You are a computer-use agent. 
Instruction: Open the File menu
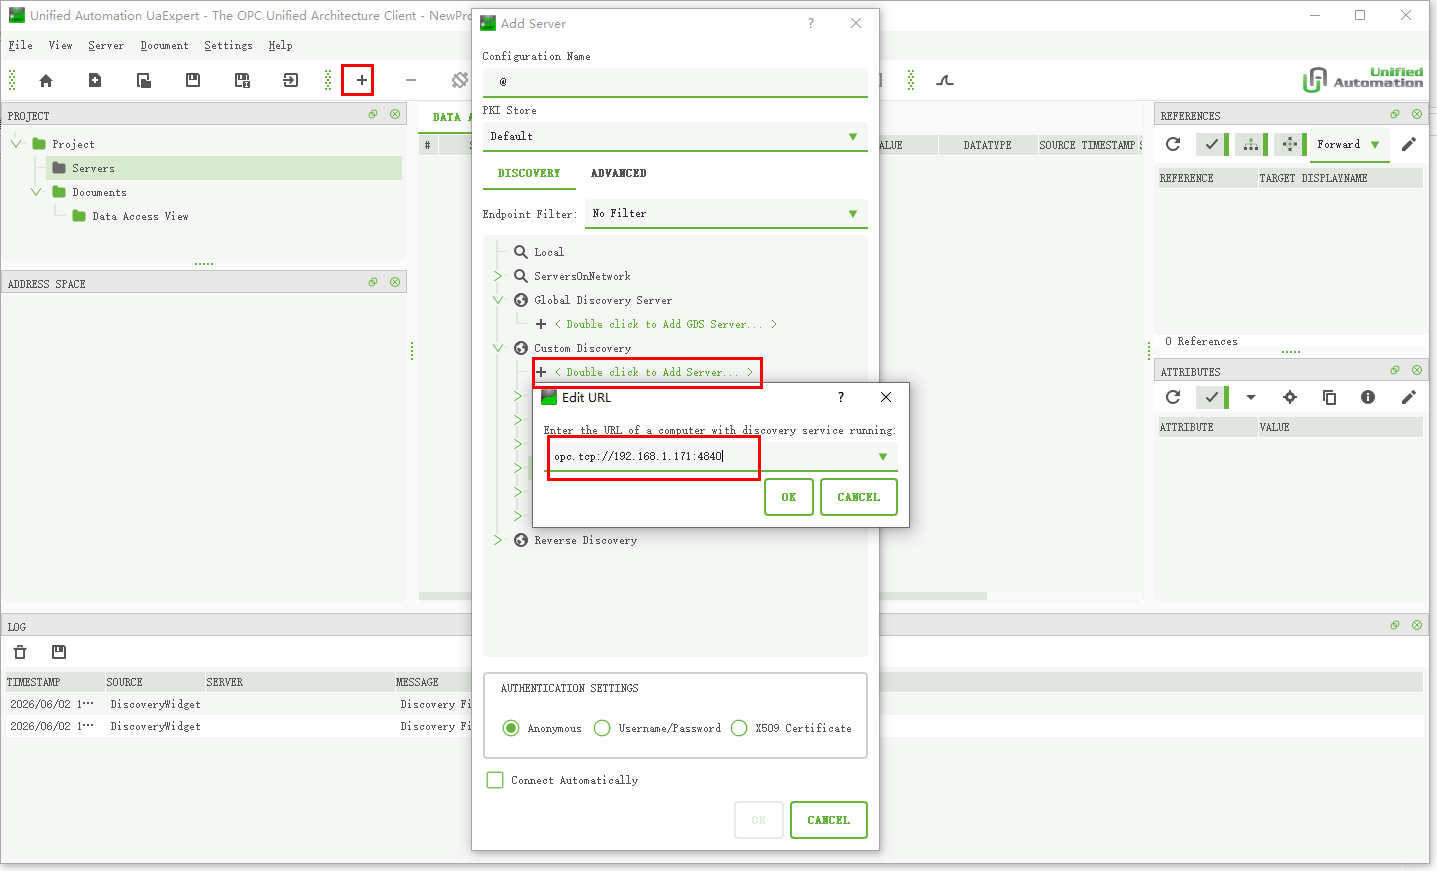(20, 46)
